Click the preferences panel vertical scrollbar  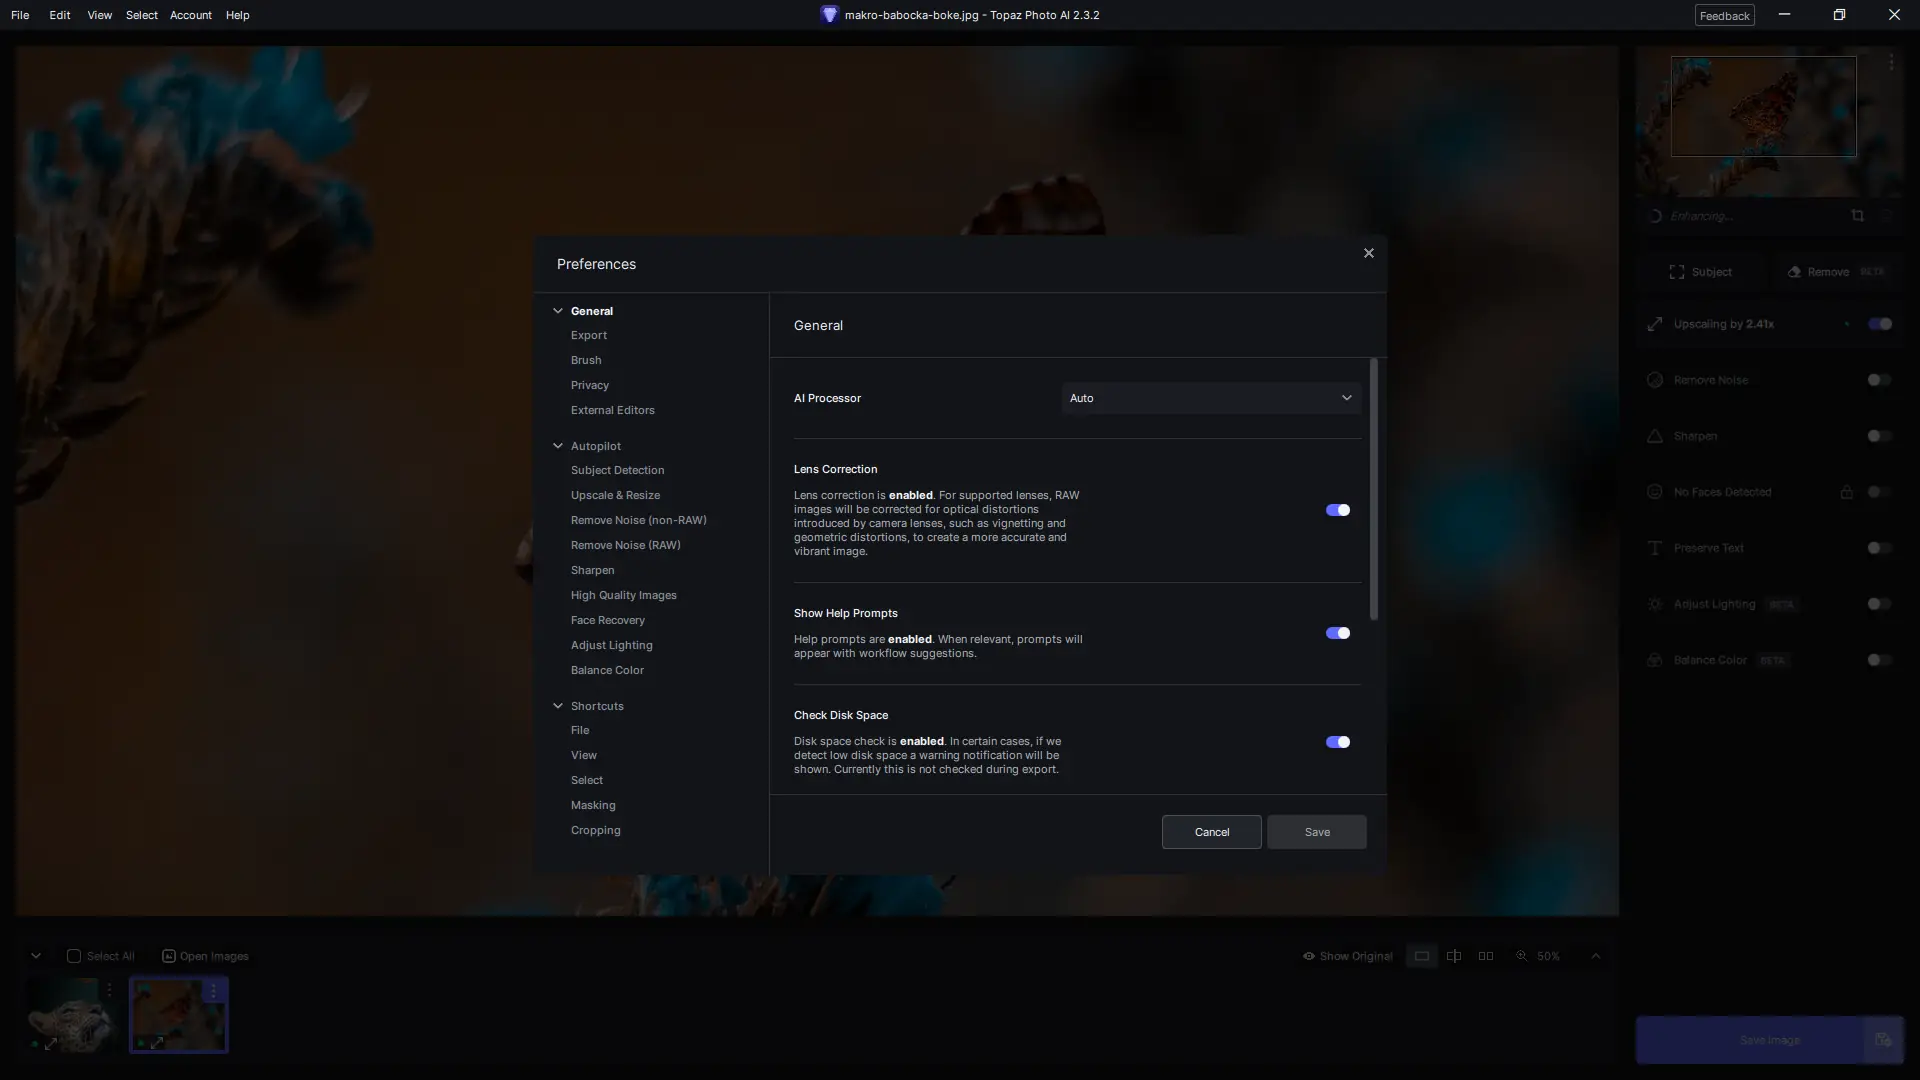1374,490
